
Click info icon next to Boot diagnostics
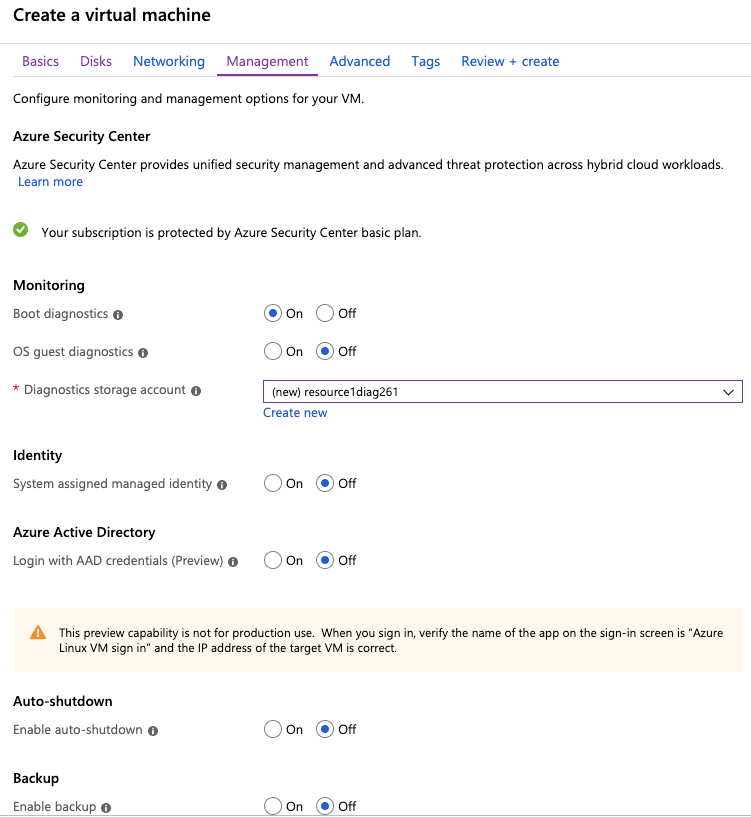tap(118, 315)
